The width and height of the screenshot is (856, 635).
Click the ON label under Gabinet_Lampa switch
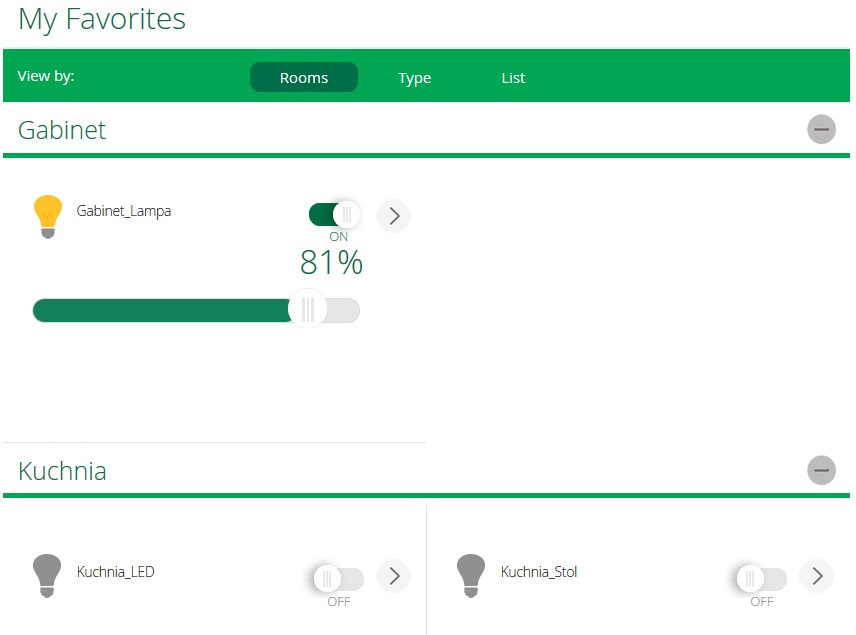[x=338, y=236]
